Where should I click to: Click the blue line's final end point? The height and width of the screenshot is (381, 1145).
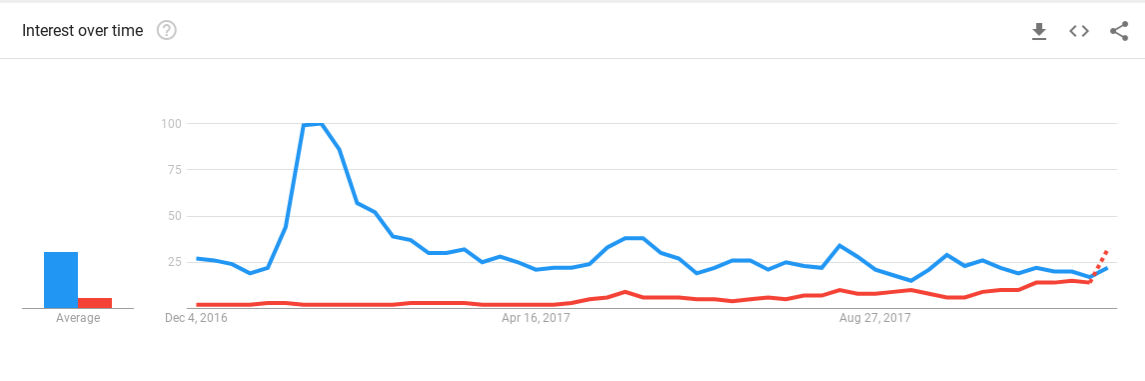click(x=1107, y=269)
